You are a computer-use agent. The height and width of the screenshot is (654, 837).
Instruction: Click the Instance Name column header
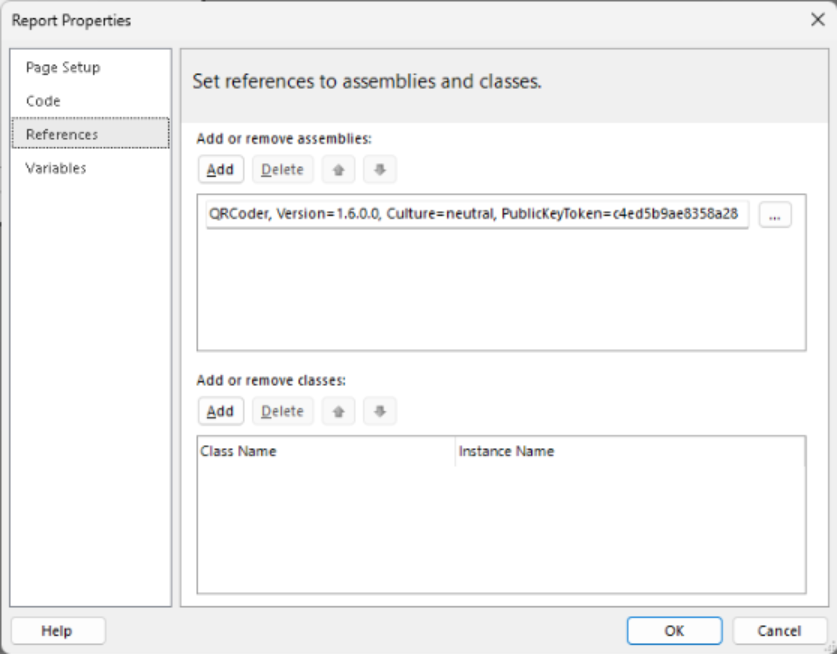[628, 451]
